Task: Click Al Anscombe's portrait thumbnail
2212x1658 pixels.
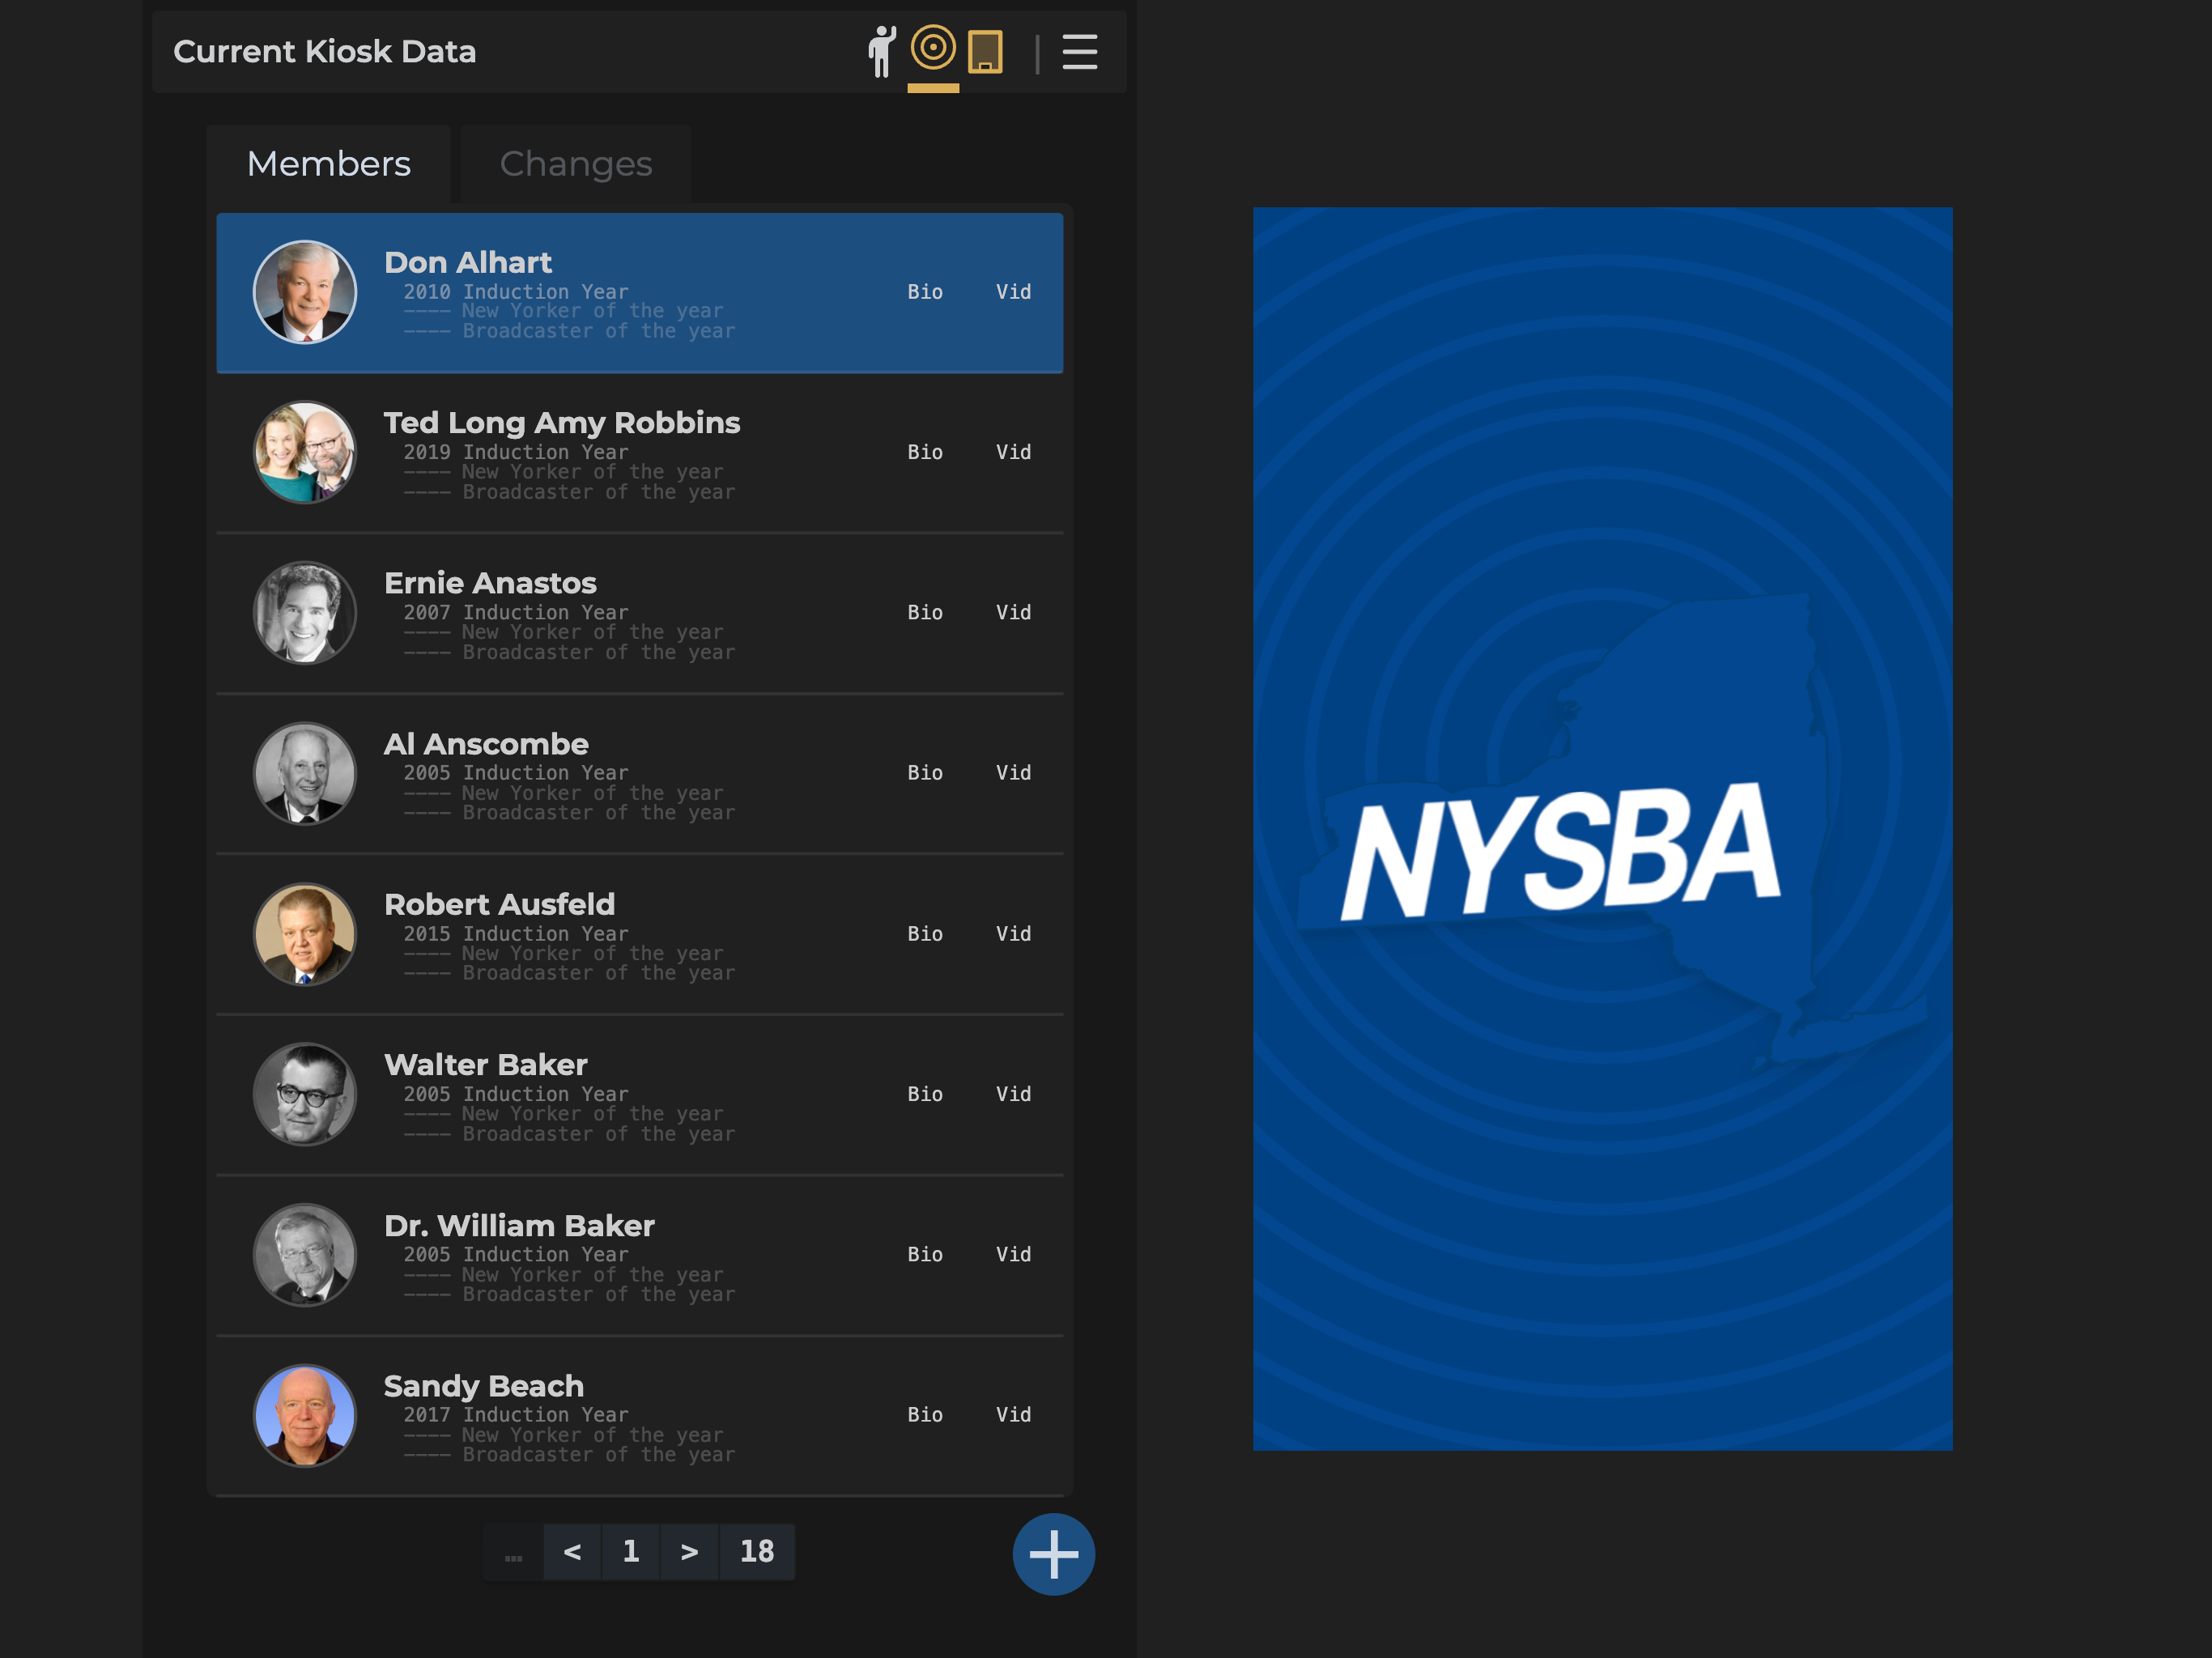Action: (305, 773)
